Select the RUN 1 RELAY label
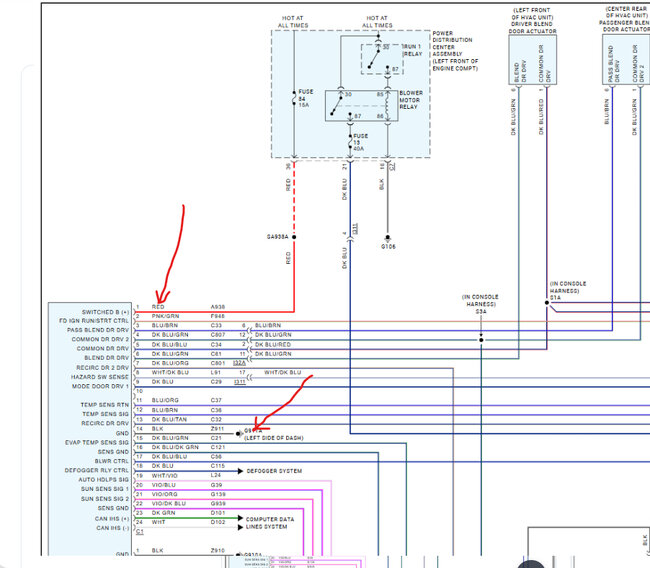 click(412, 50)
